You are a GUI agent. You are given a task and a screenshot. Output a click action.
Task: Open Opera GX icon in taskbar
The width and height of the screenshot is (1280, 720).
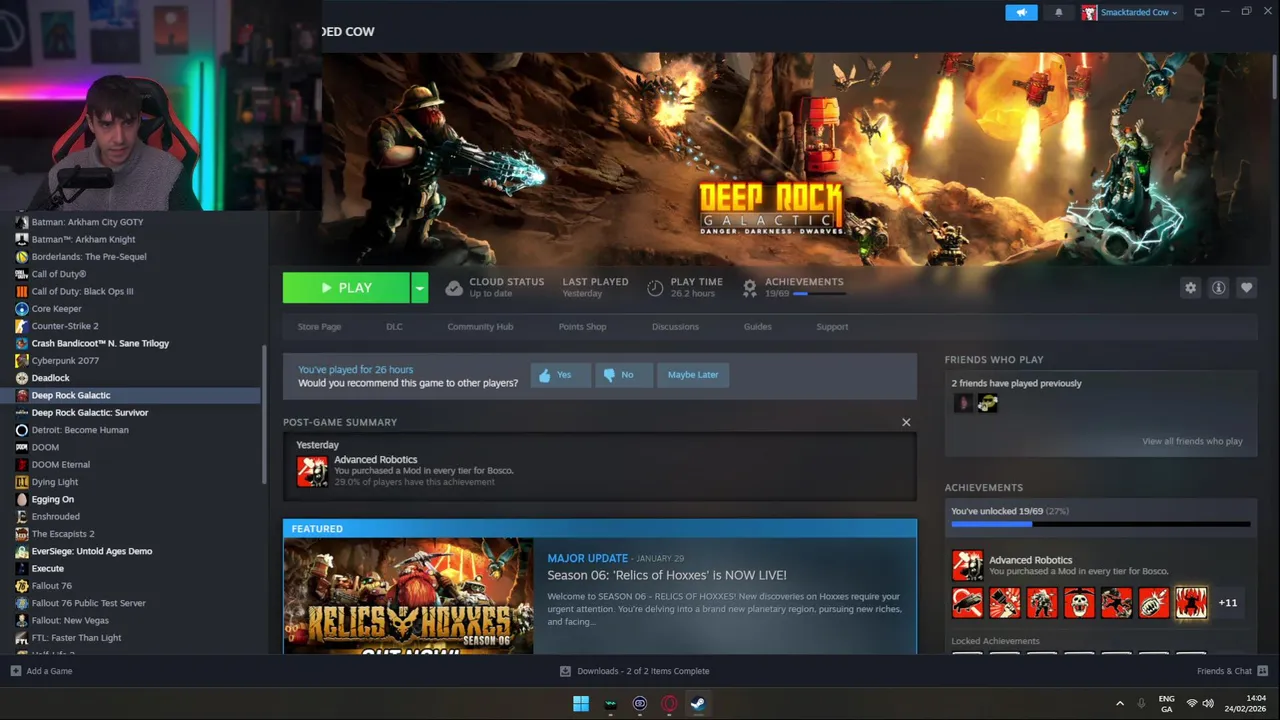669,703
